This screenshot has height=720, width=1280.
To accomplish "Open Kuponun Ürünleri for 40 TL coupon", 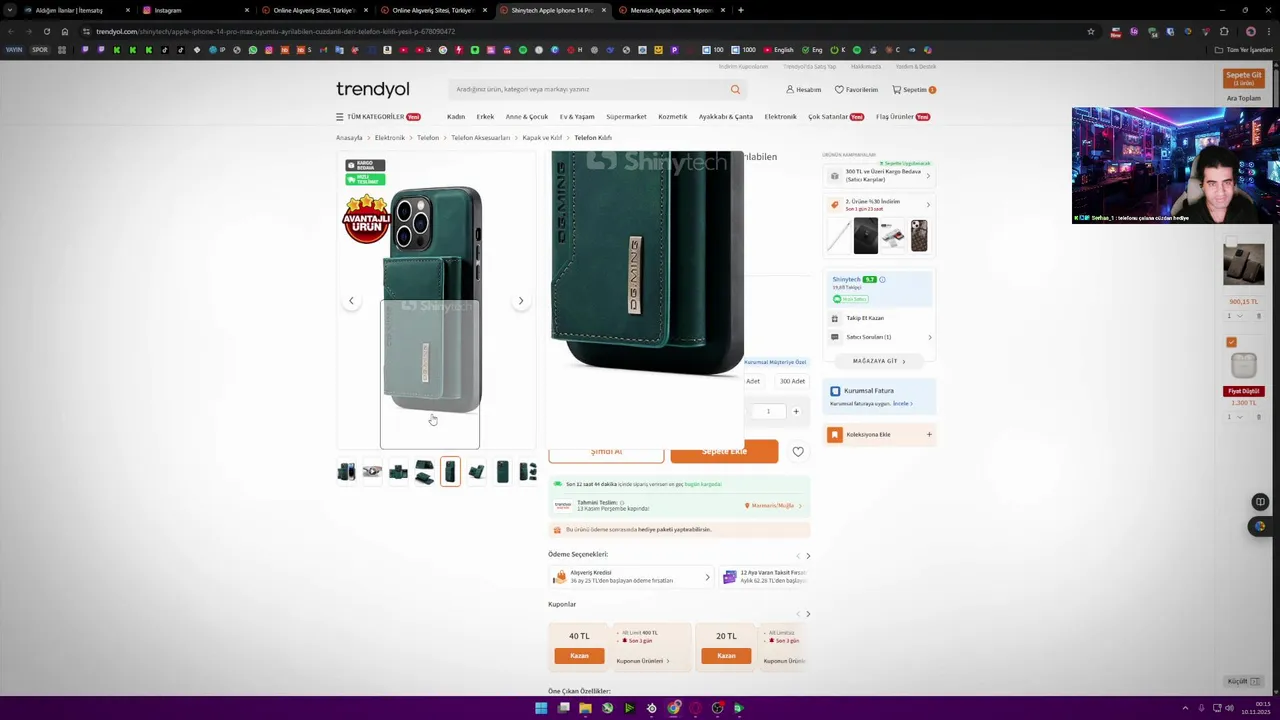I will tap(643, 661).
